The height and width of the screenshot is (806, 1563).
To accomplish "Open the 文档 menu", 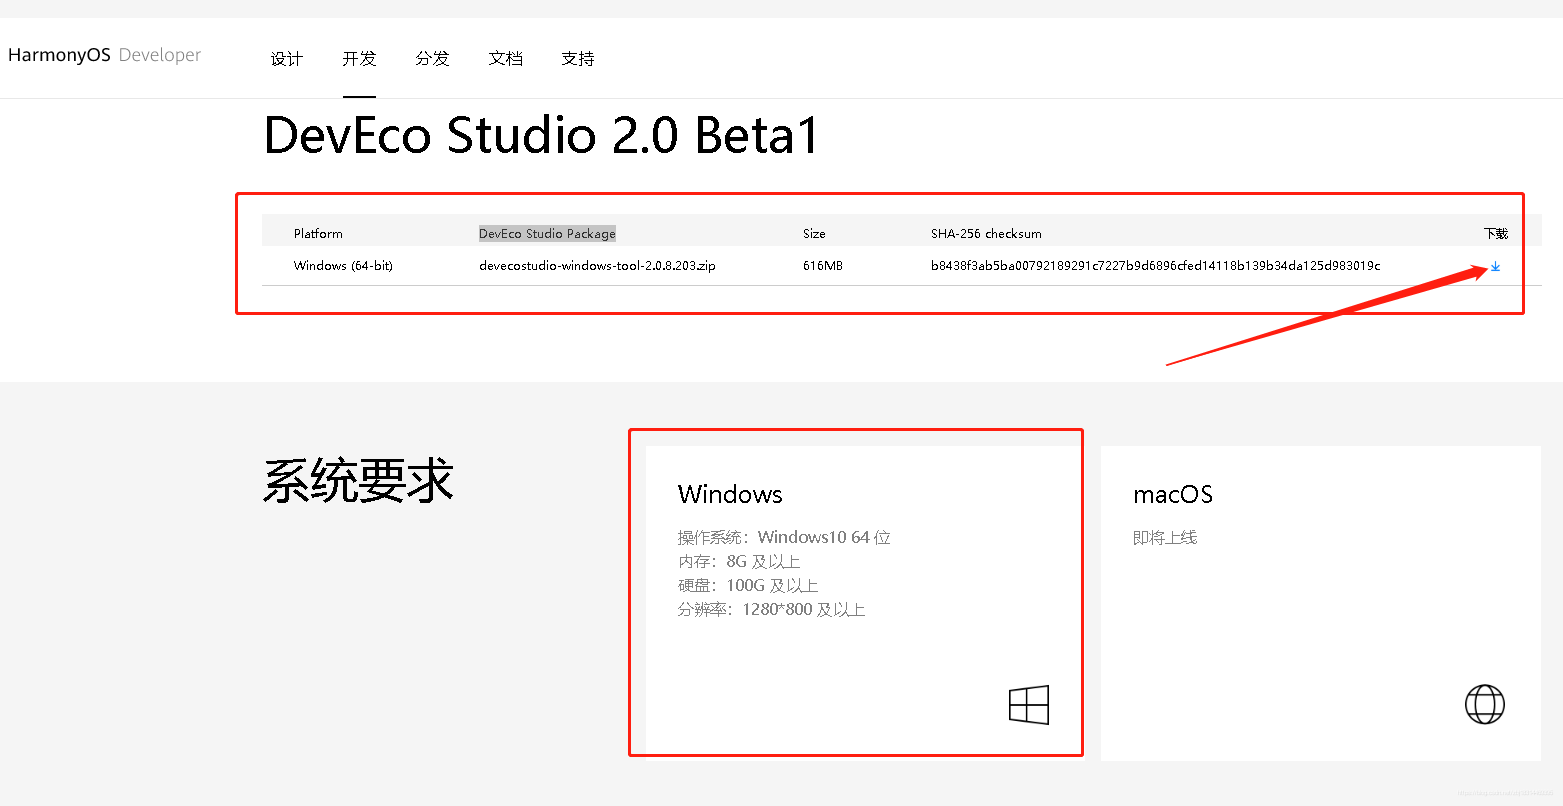I will pyautogui.click(x=505, y=59).
